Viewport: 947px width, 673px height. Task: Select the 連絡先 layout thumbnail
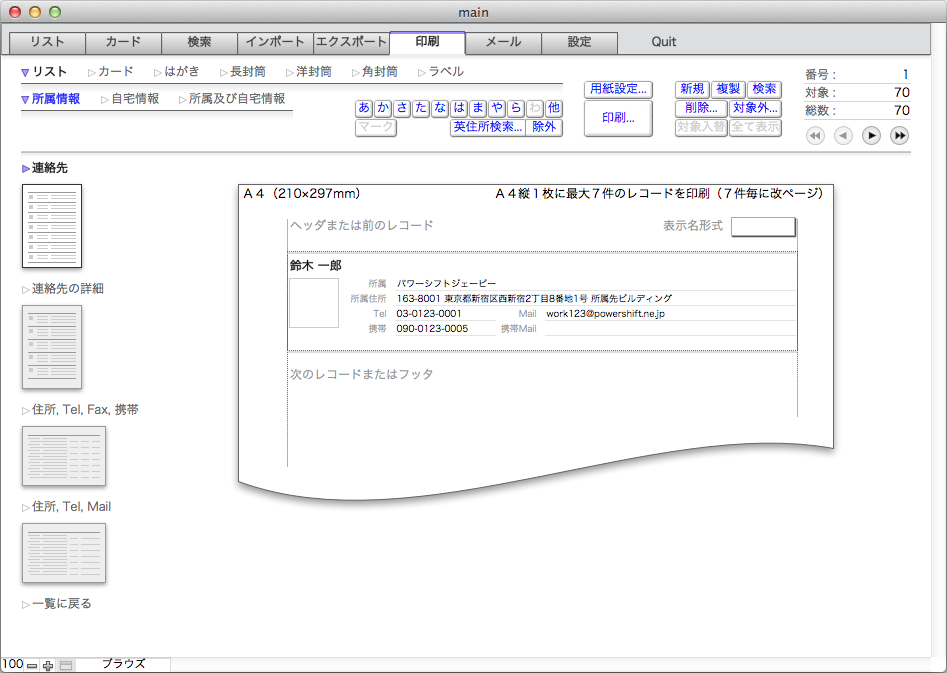[x=51, y=225]
